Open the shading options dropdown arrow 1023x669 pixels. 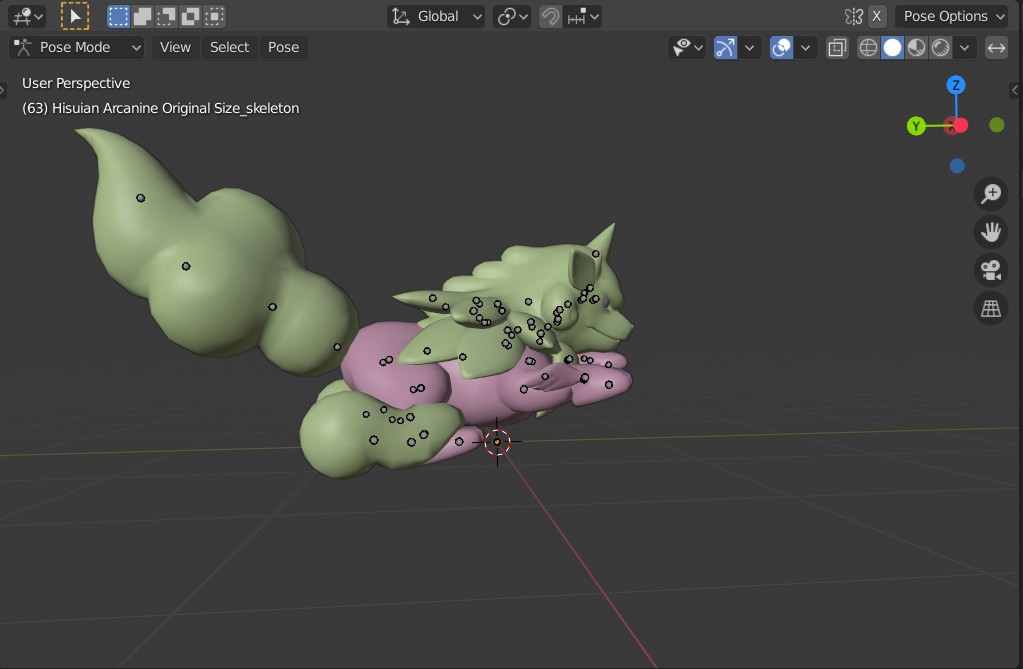[965, 48]
